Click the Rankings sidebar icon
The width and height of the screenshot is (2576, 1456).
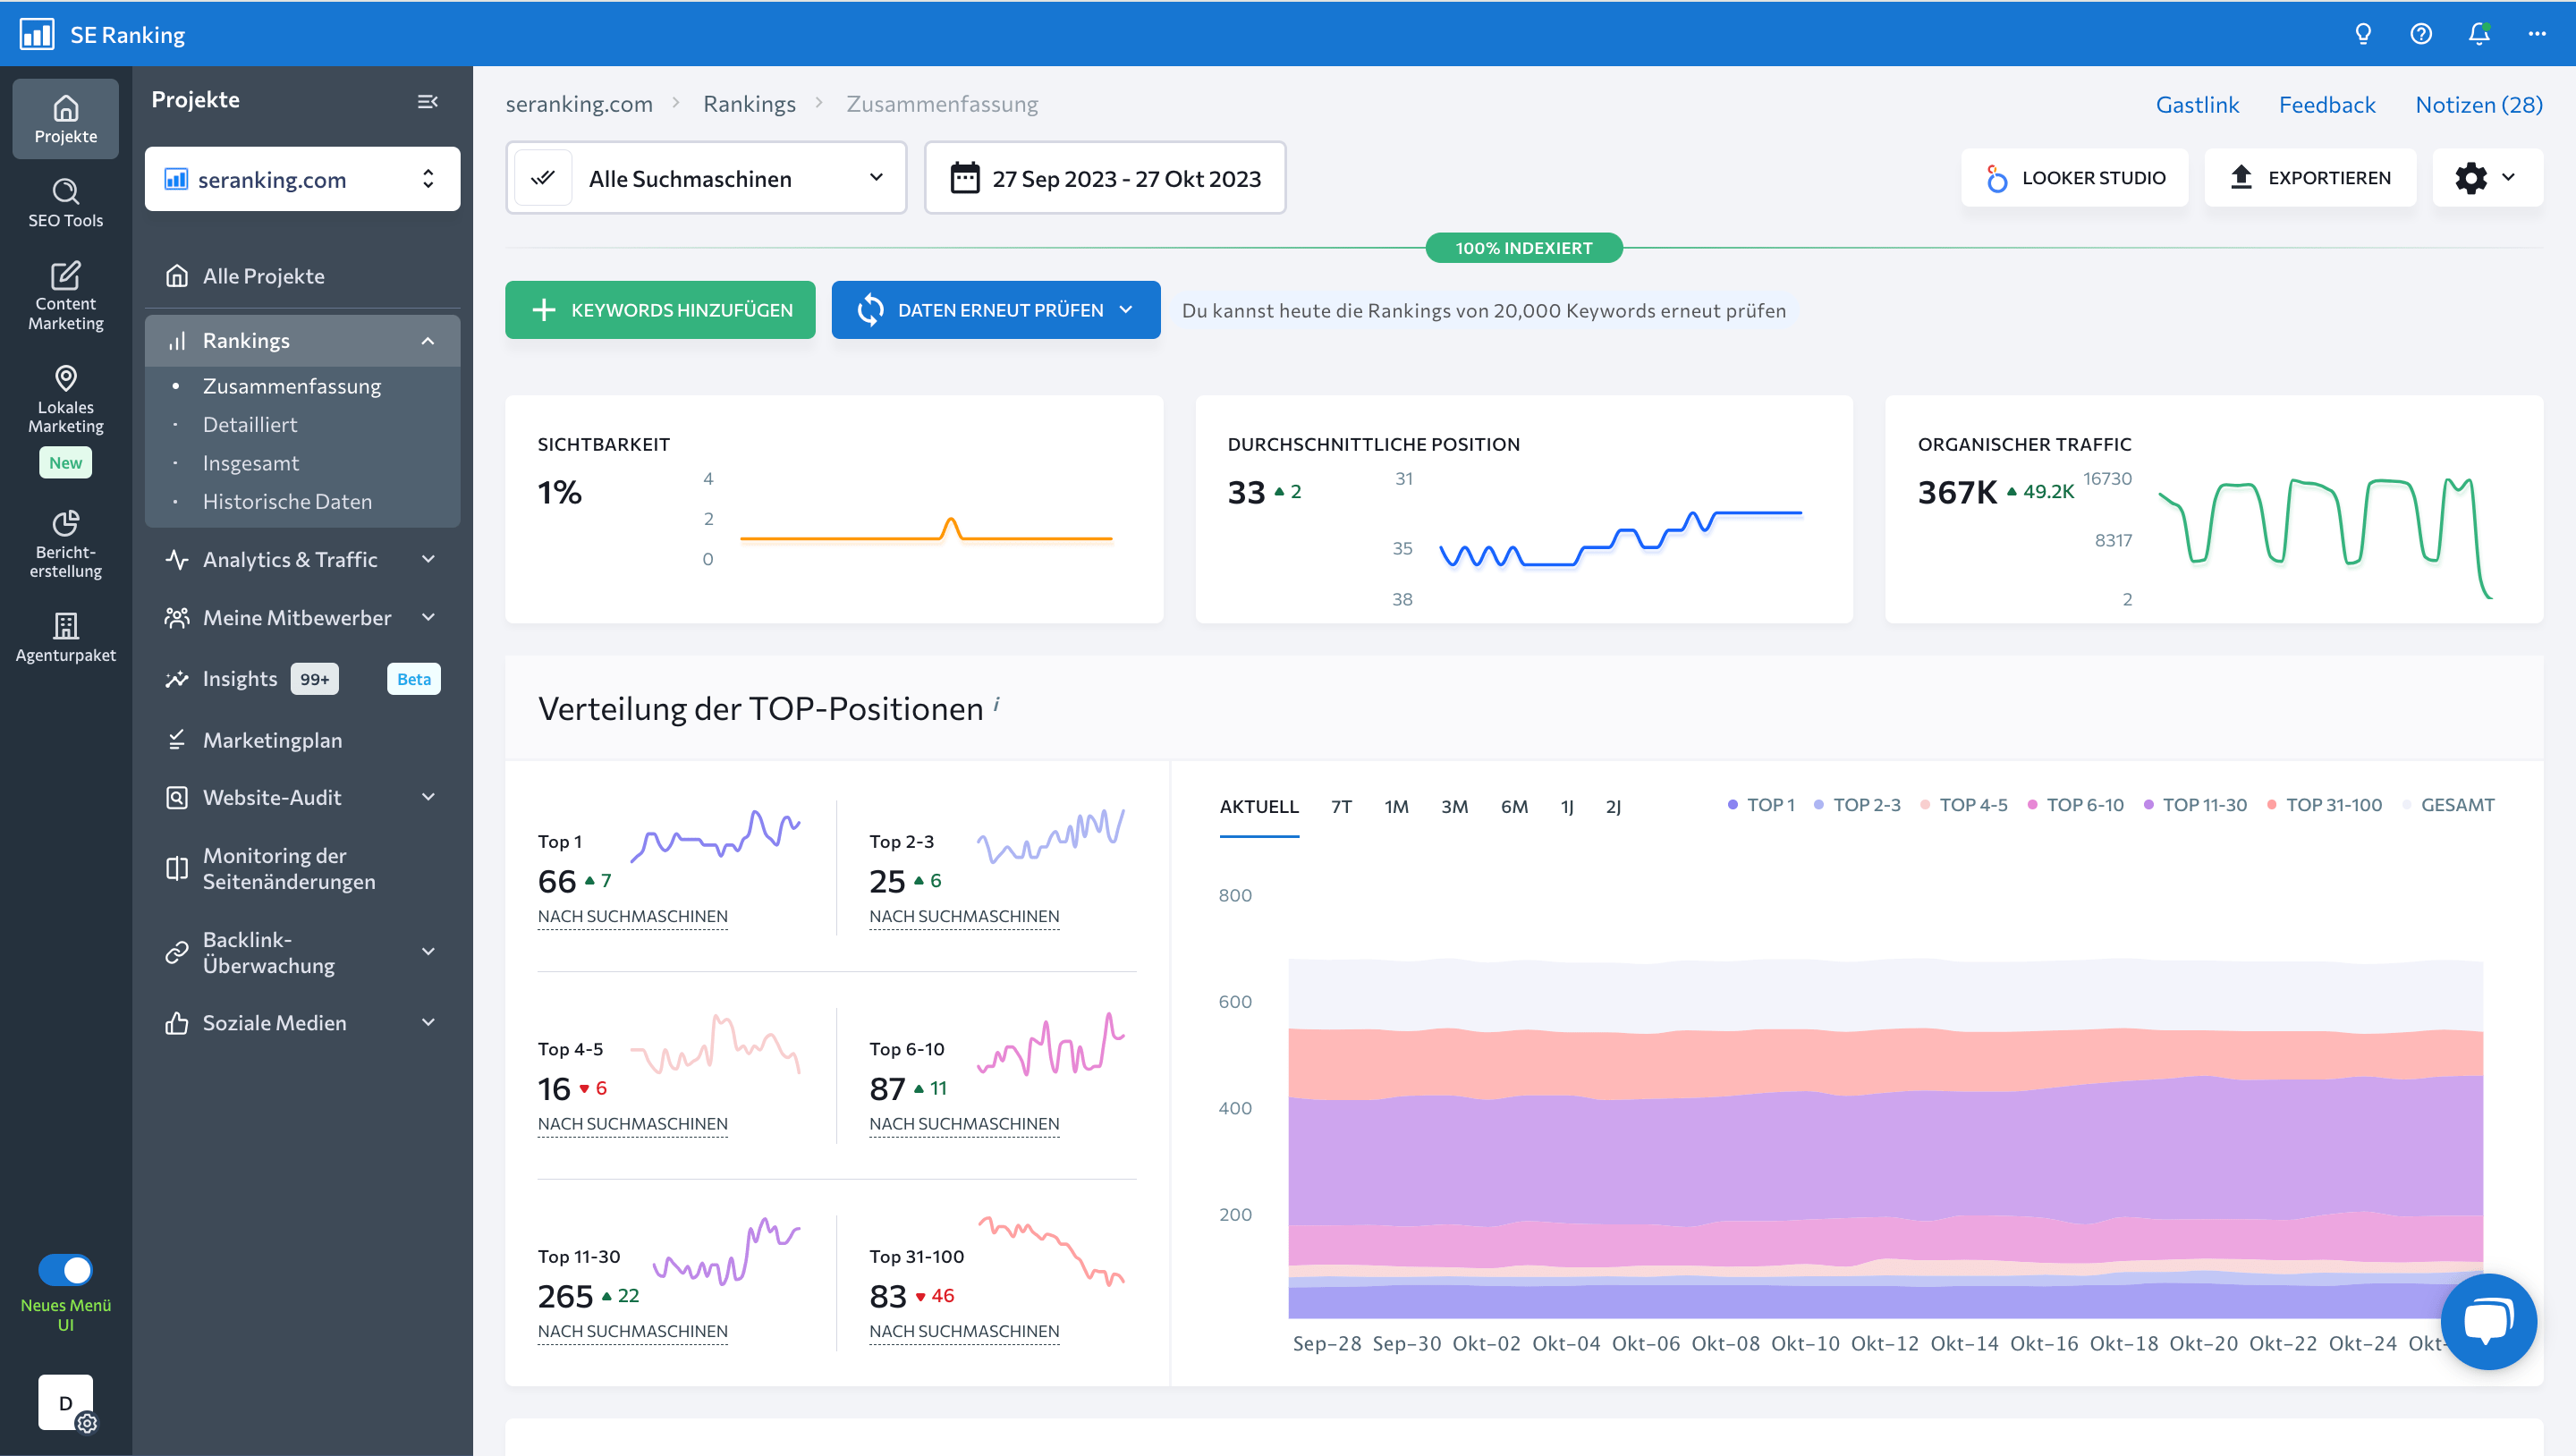(177, 340)
